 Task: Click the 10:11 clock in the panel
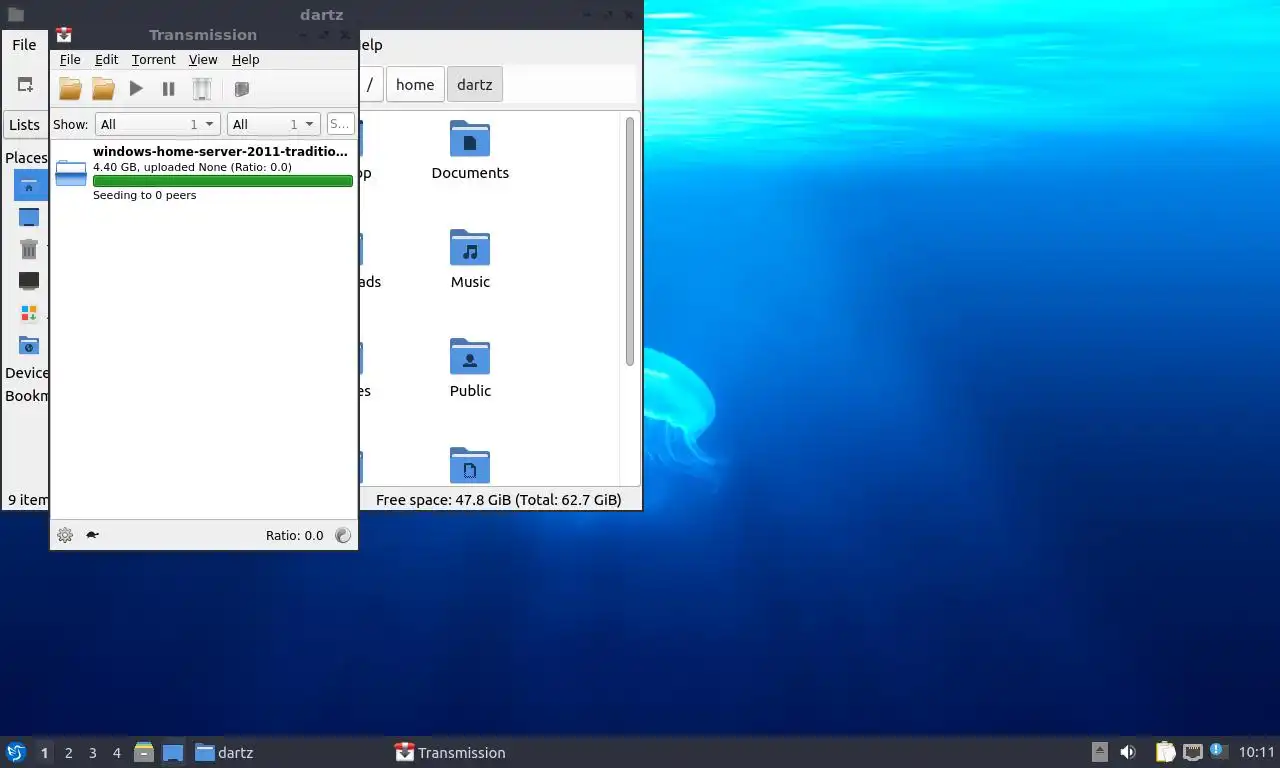pyautogui.click(x=1257, y=752)
